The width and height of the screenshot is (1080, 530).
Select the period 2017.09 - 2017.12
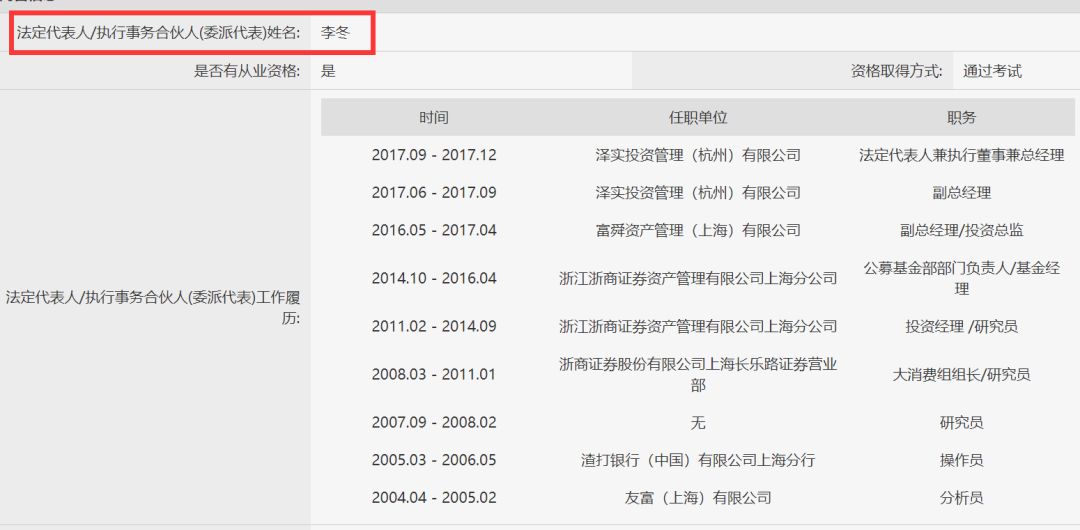[x=434, y=155]
